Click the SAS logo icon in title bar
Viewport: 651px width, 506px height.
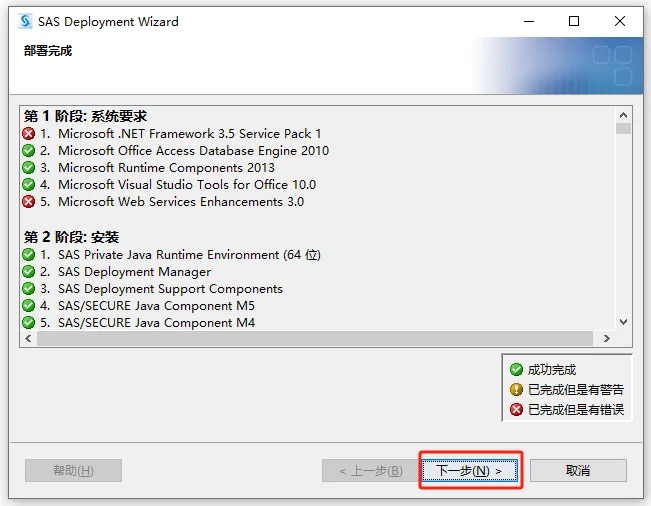pos(25,21)
